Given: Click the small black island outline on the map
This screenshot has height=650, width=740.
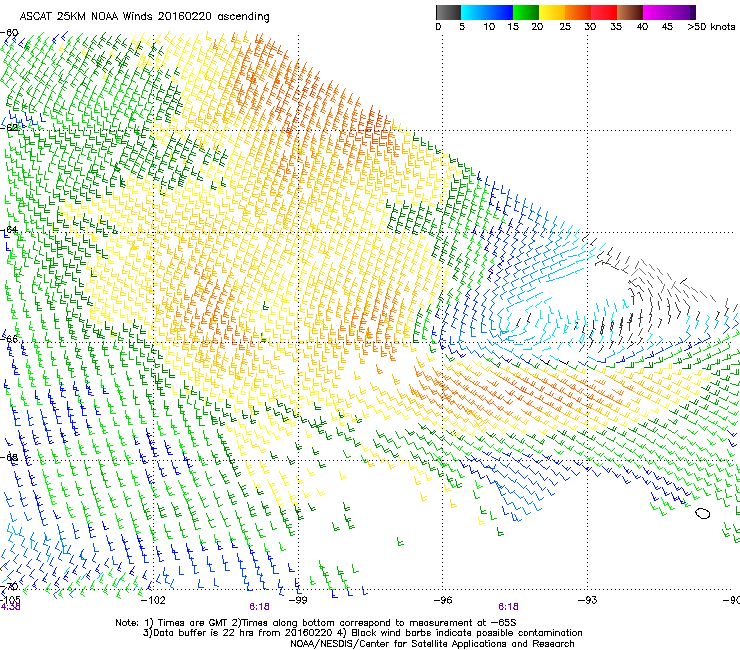Looking at the screenshot, I should [703, 514].
